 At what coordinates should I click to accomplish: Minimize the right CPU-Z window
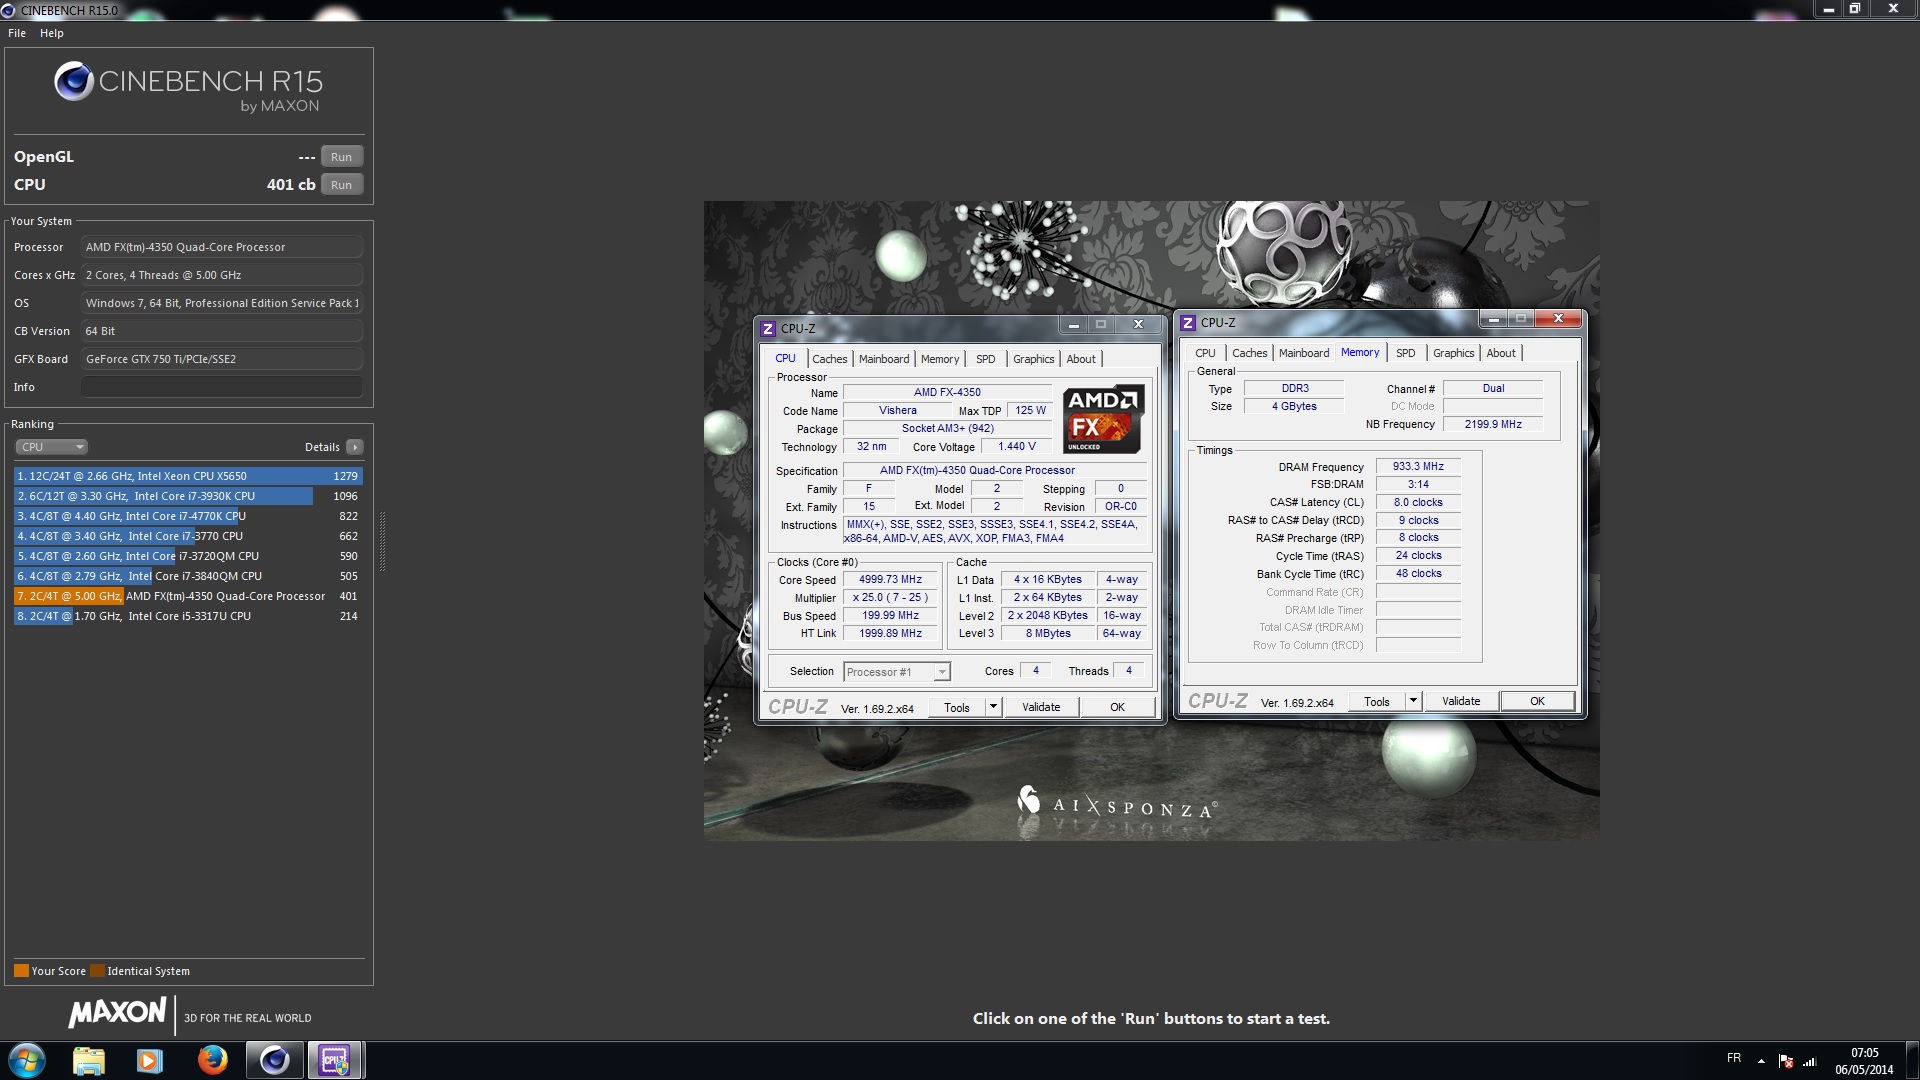click(1493, 319)
